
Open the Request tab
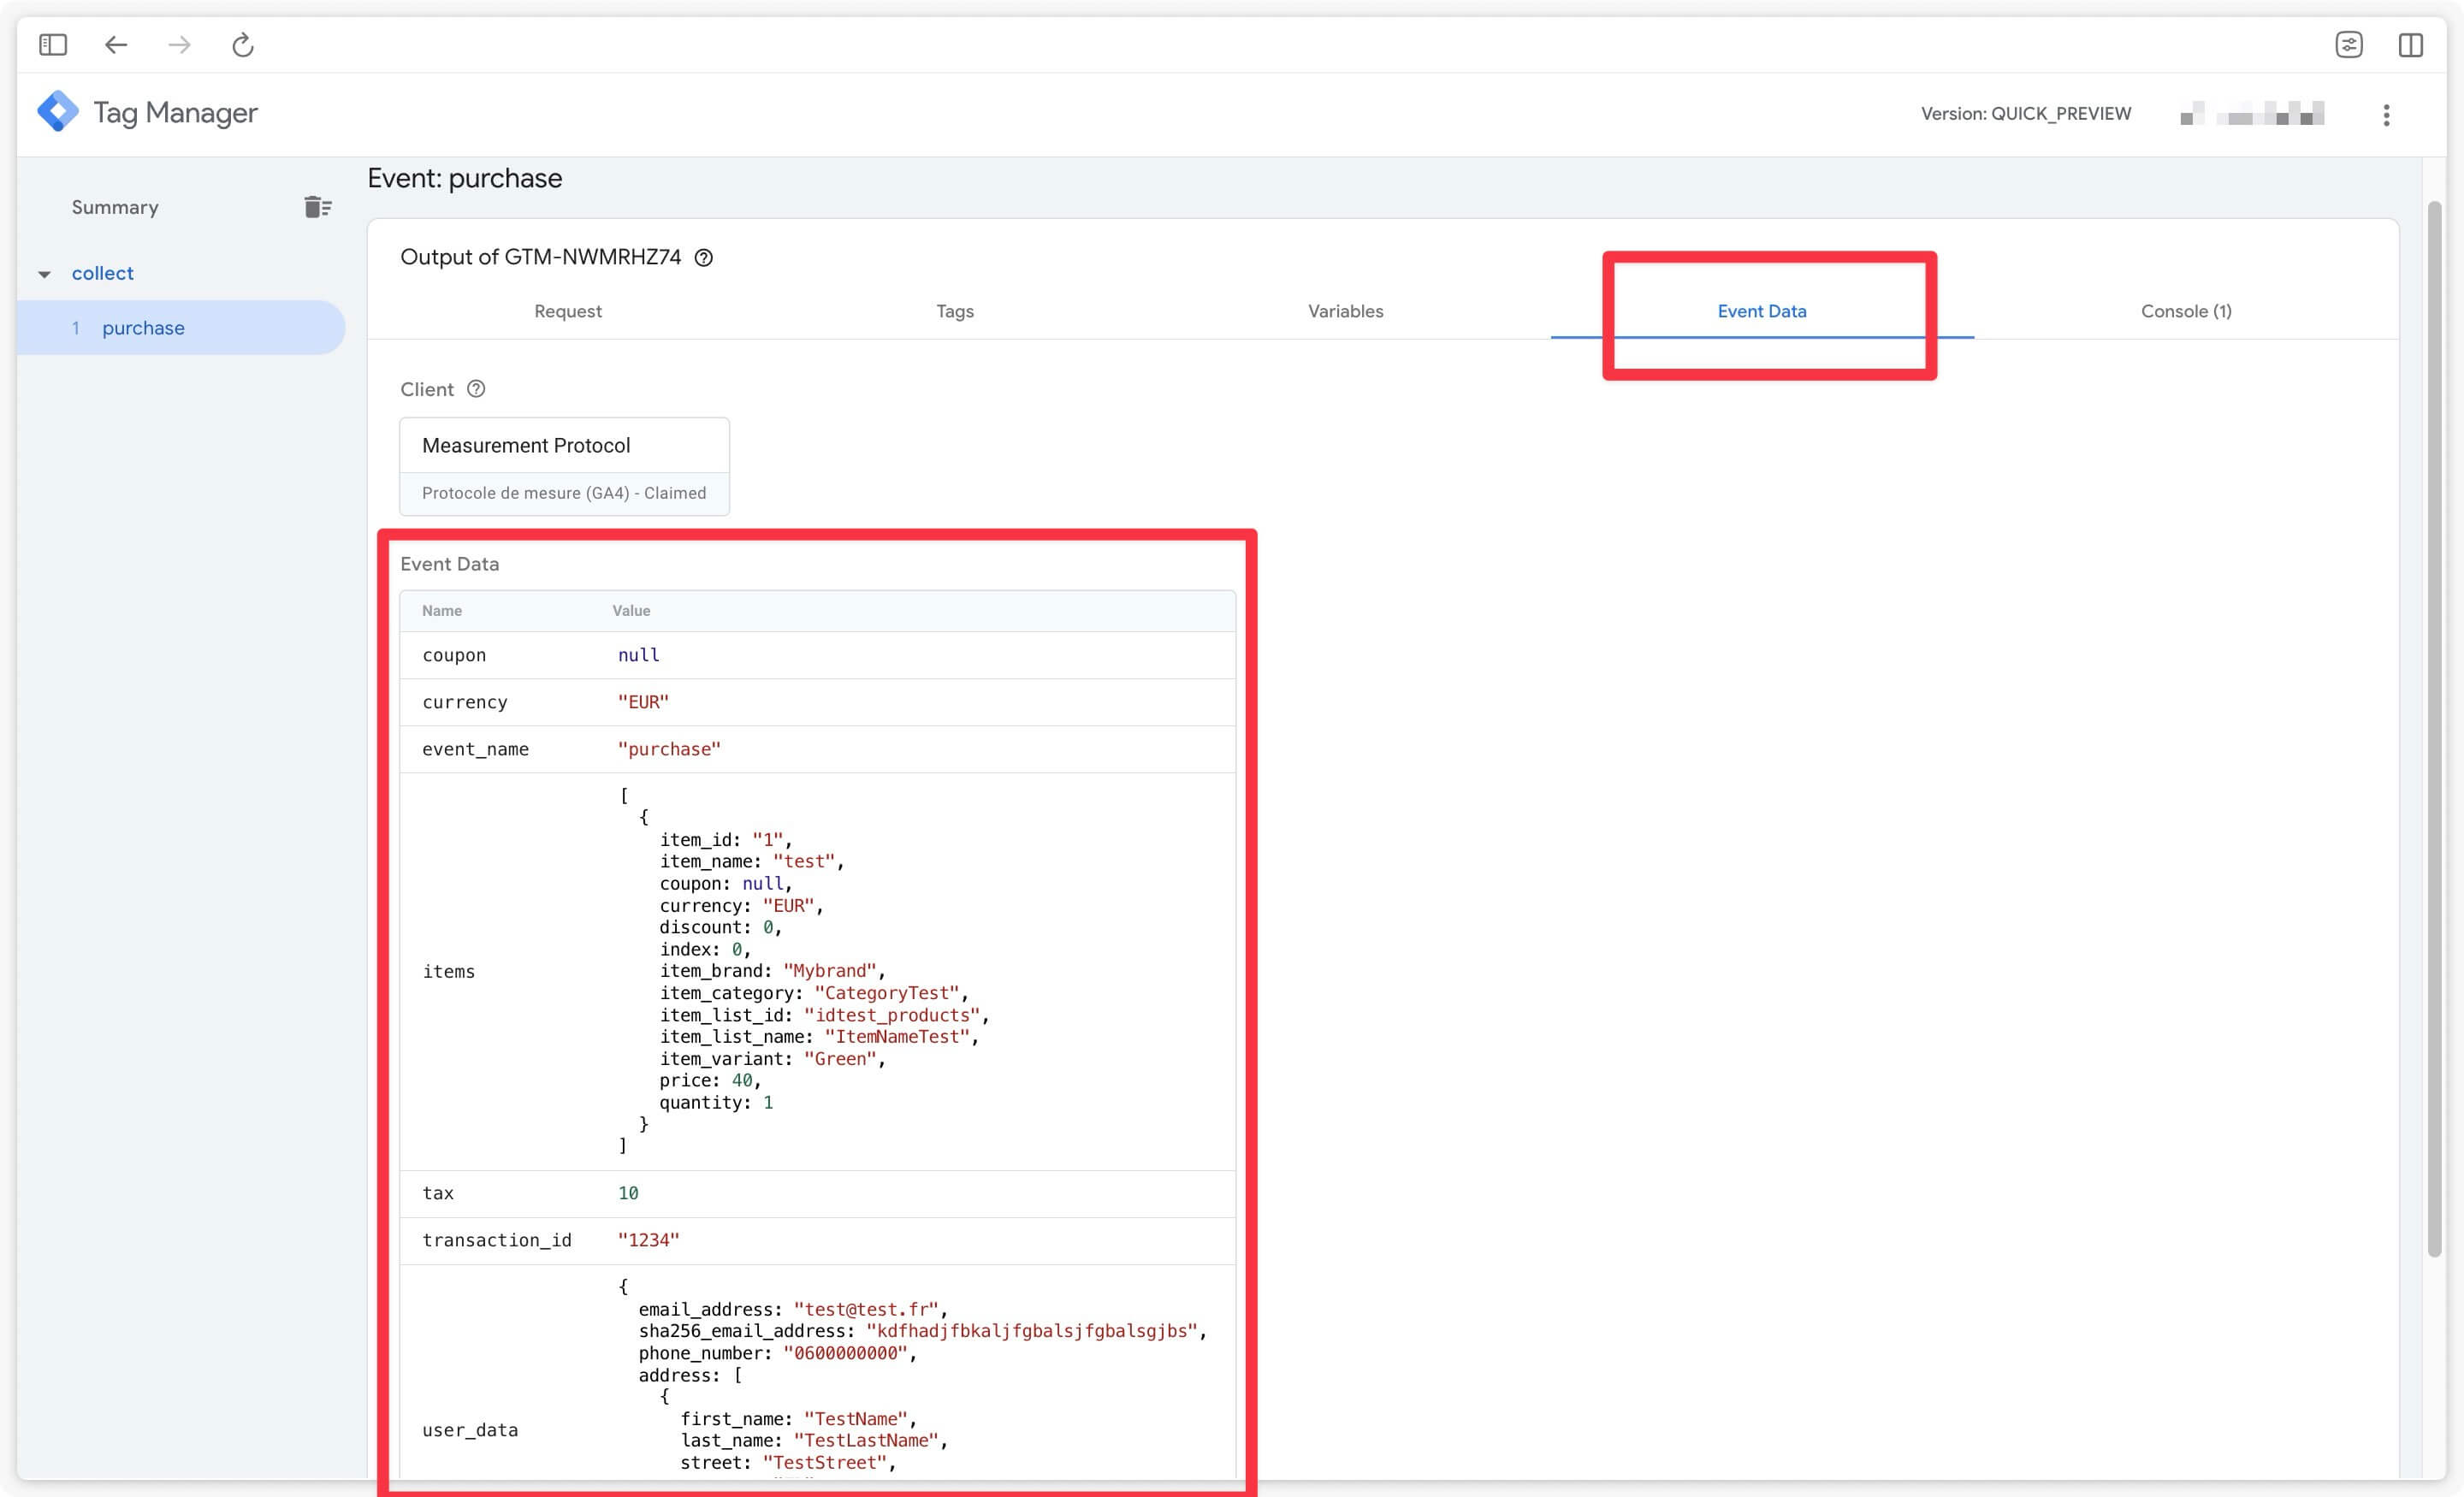pyautogui.click(x=568, y=311)
